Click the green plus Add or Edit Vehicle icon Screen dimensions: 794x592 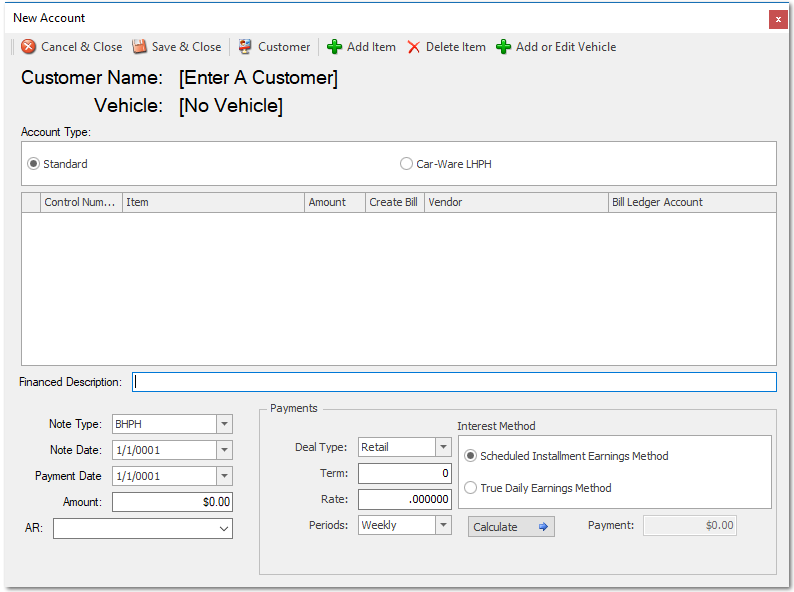[503, 47]
